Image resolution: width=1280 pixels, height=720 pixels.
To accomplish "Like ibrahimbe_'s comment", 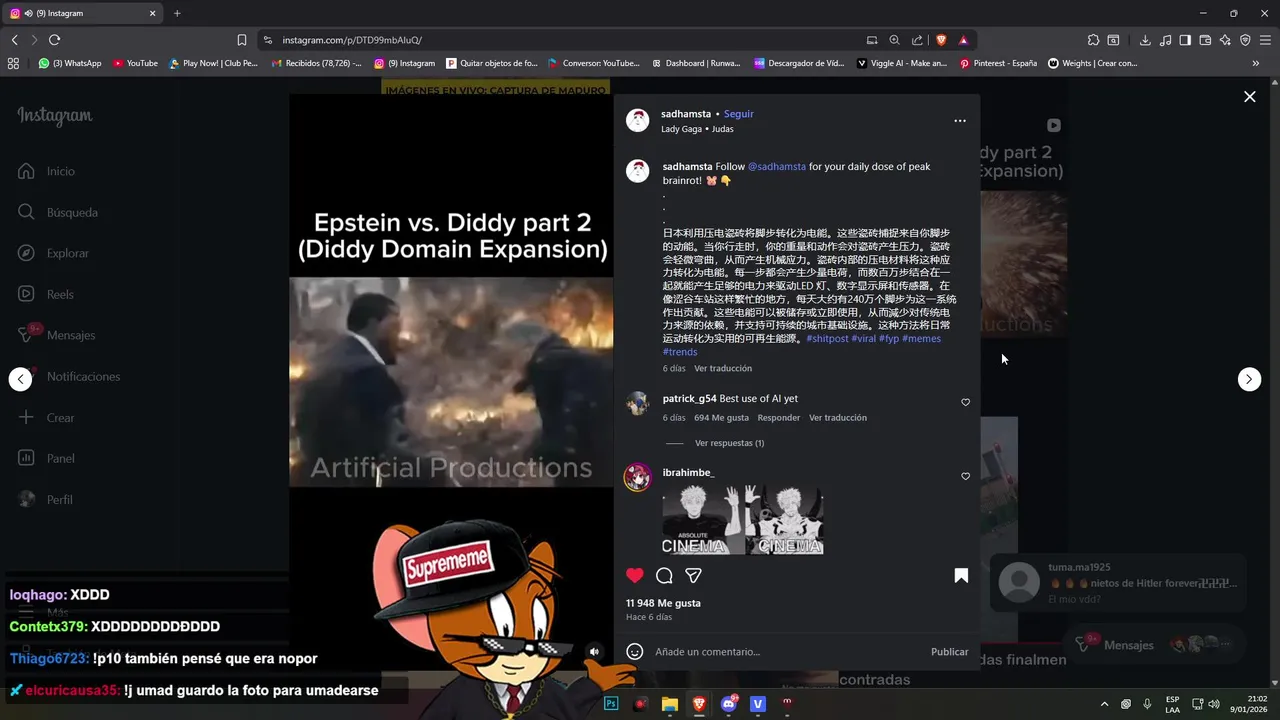I will pos(965,476).
